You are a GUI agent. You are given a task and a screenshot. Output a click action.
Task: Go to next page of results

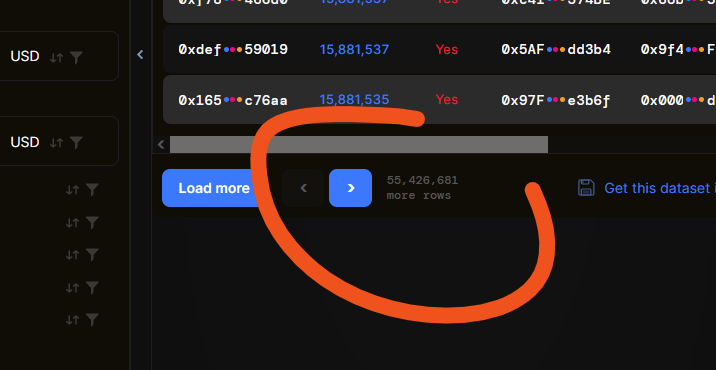(350, 188)
